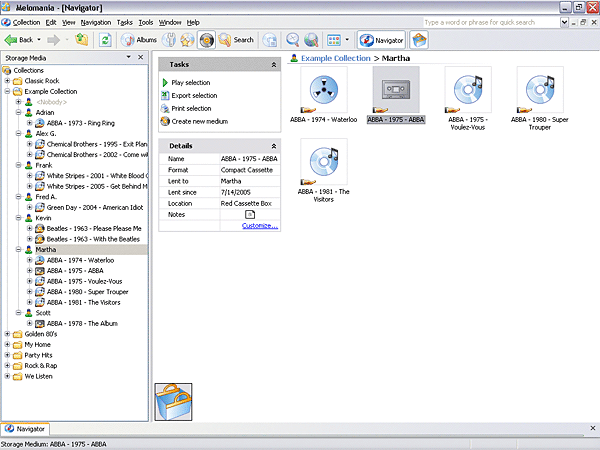Select Kevin in the tree

43,218
